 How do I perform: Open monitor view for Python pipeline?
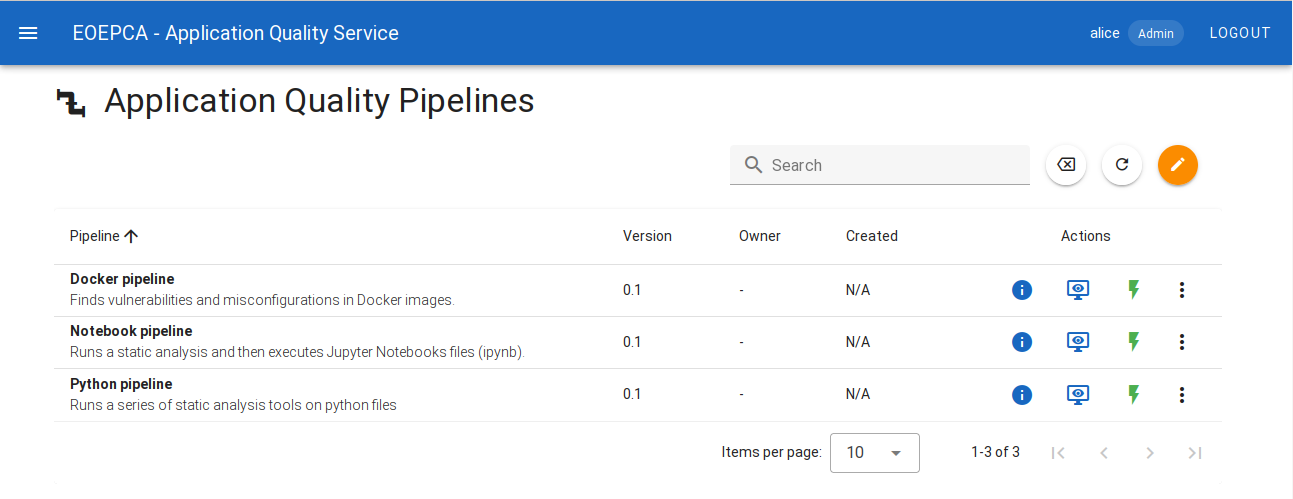[x=1078, y=395]
